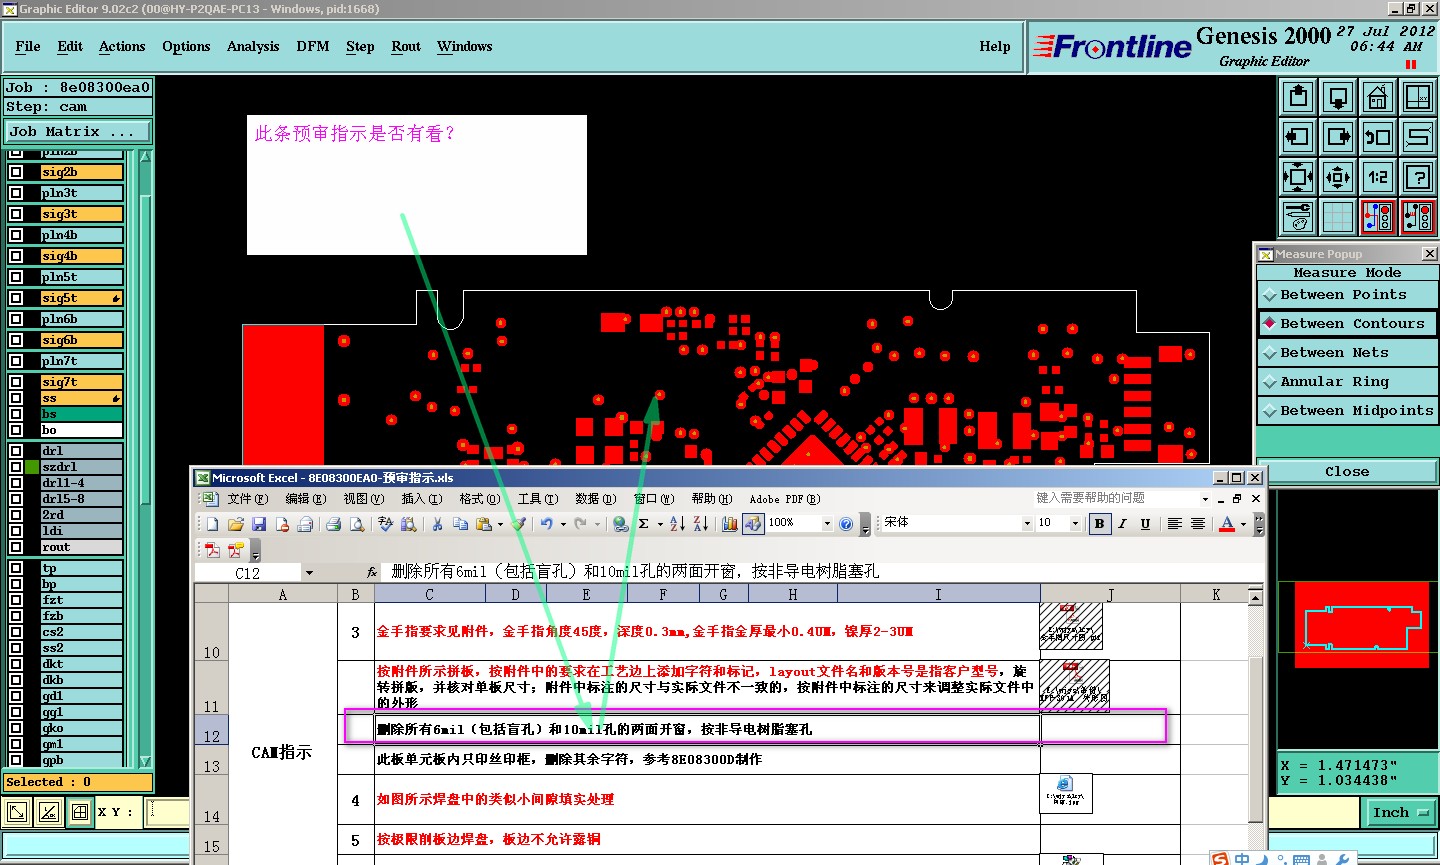The width and height of the screenshot is (1440, 865).
Task: Toggle the grid display icon
Action: [1338, 216]
